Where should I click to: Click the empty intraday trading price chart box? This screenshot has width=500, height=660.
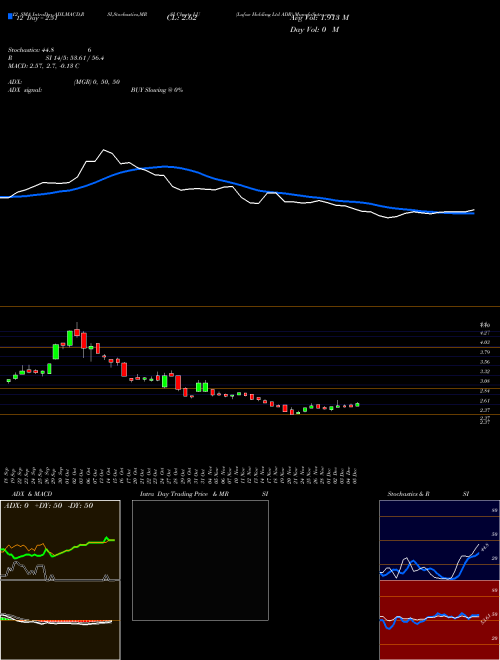[x=200, y=560]
